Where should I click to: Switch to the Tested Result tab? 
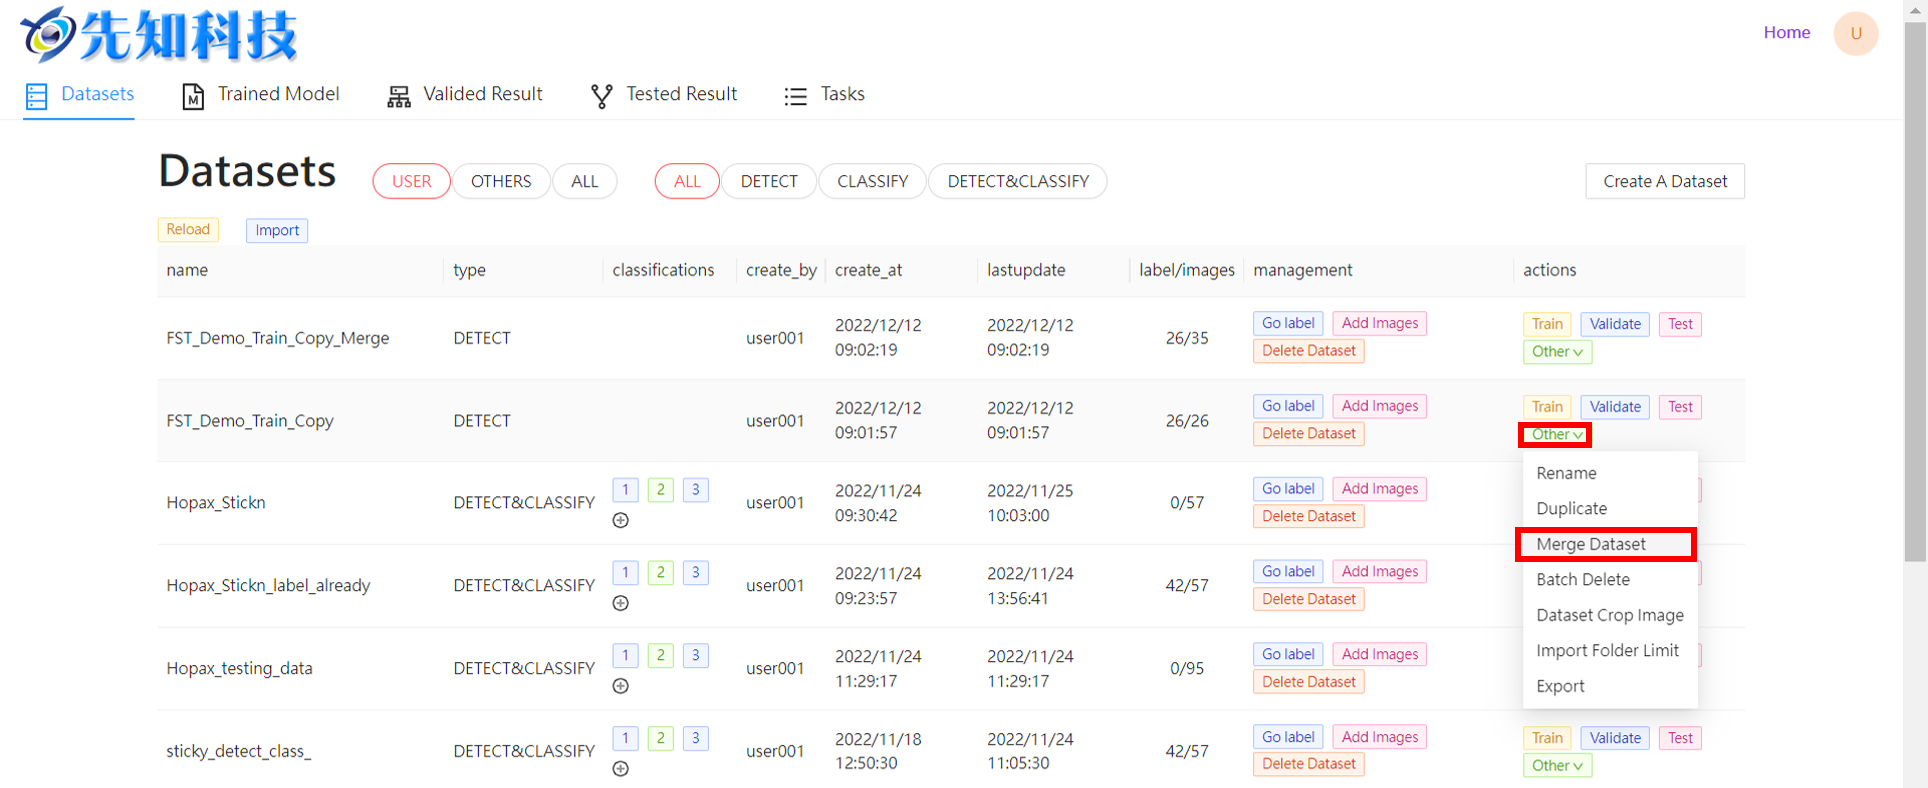664,95
